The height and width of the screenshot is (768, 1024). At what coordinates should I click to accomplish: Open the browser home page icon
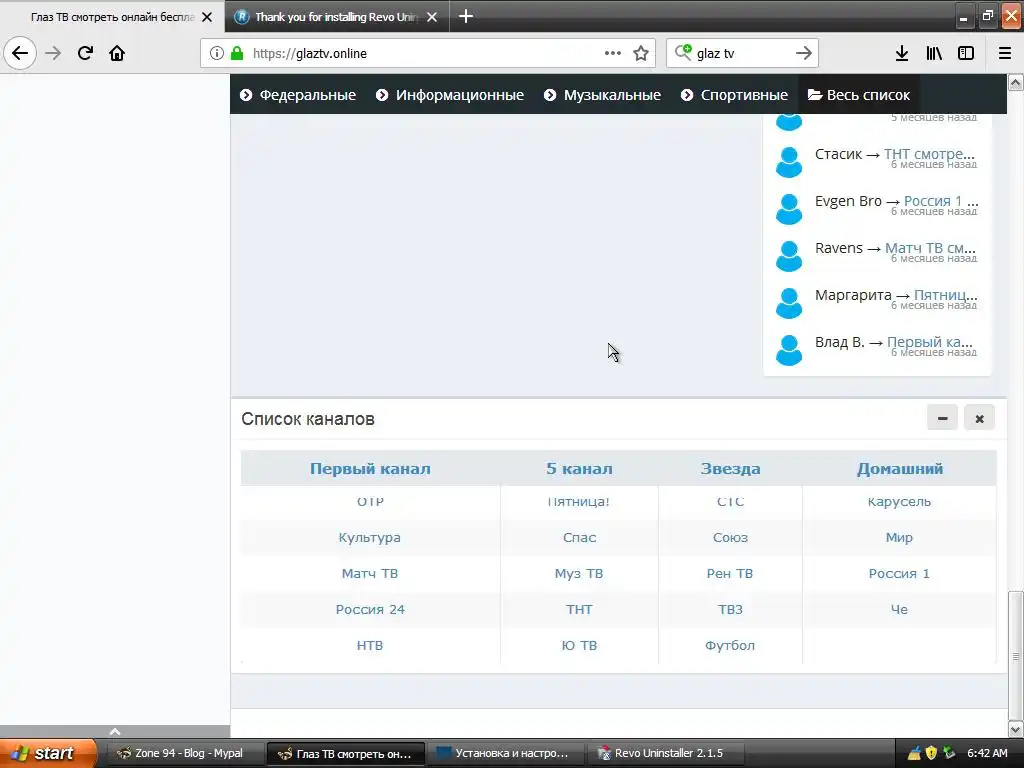coord(117,53)
